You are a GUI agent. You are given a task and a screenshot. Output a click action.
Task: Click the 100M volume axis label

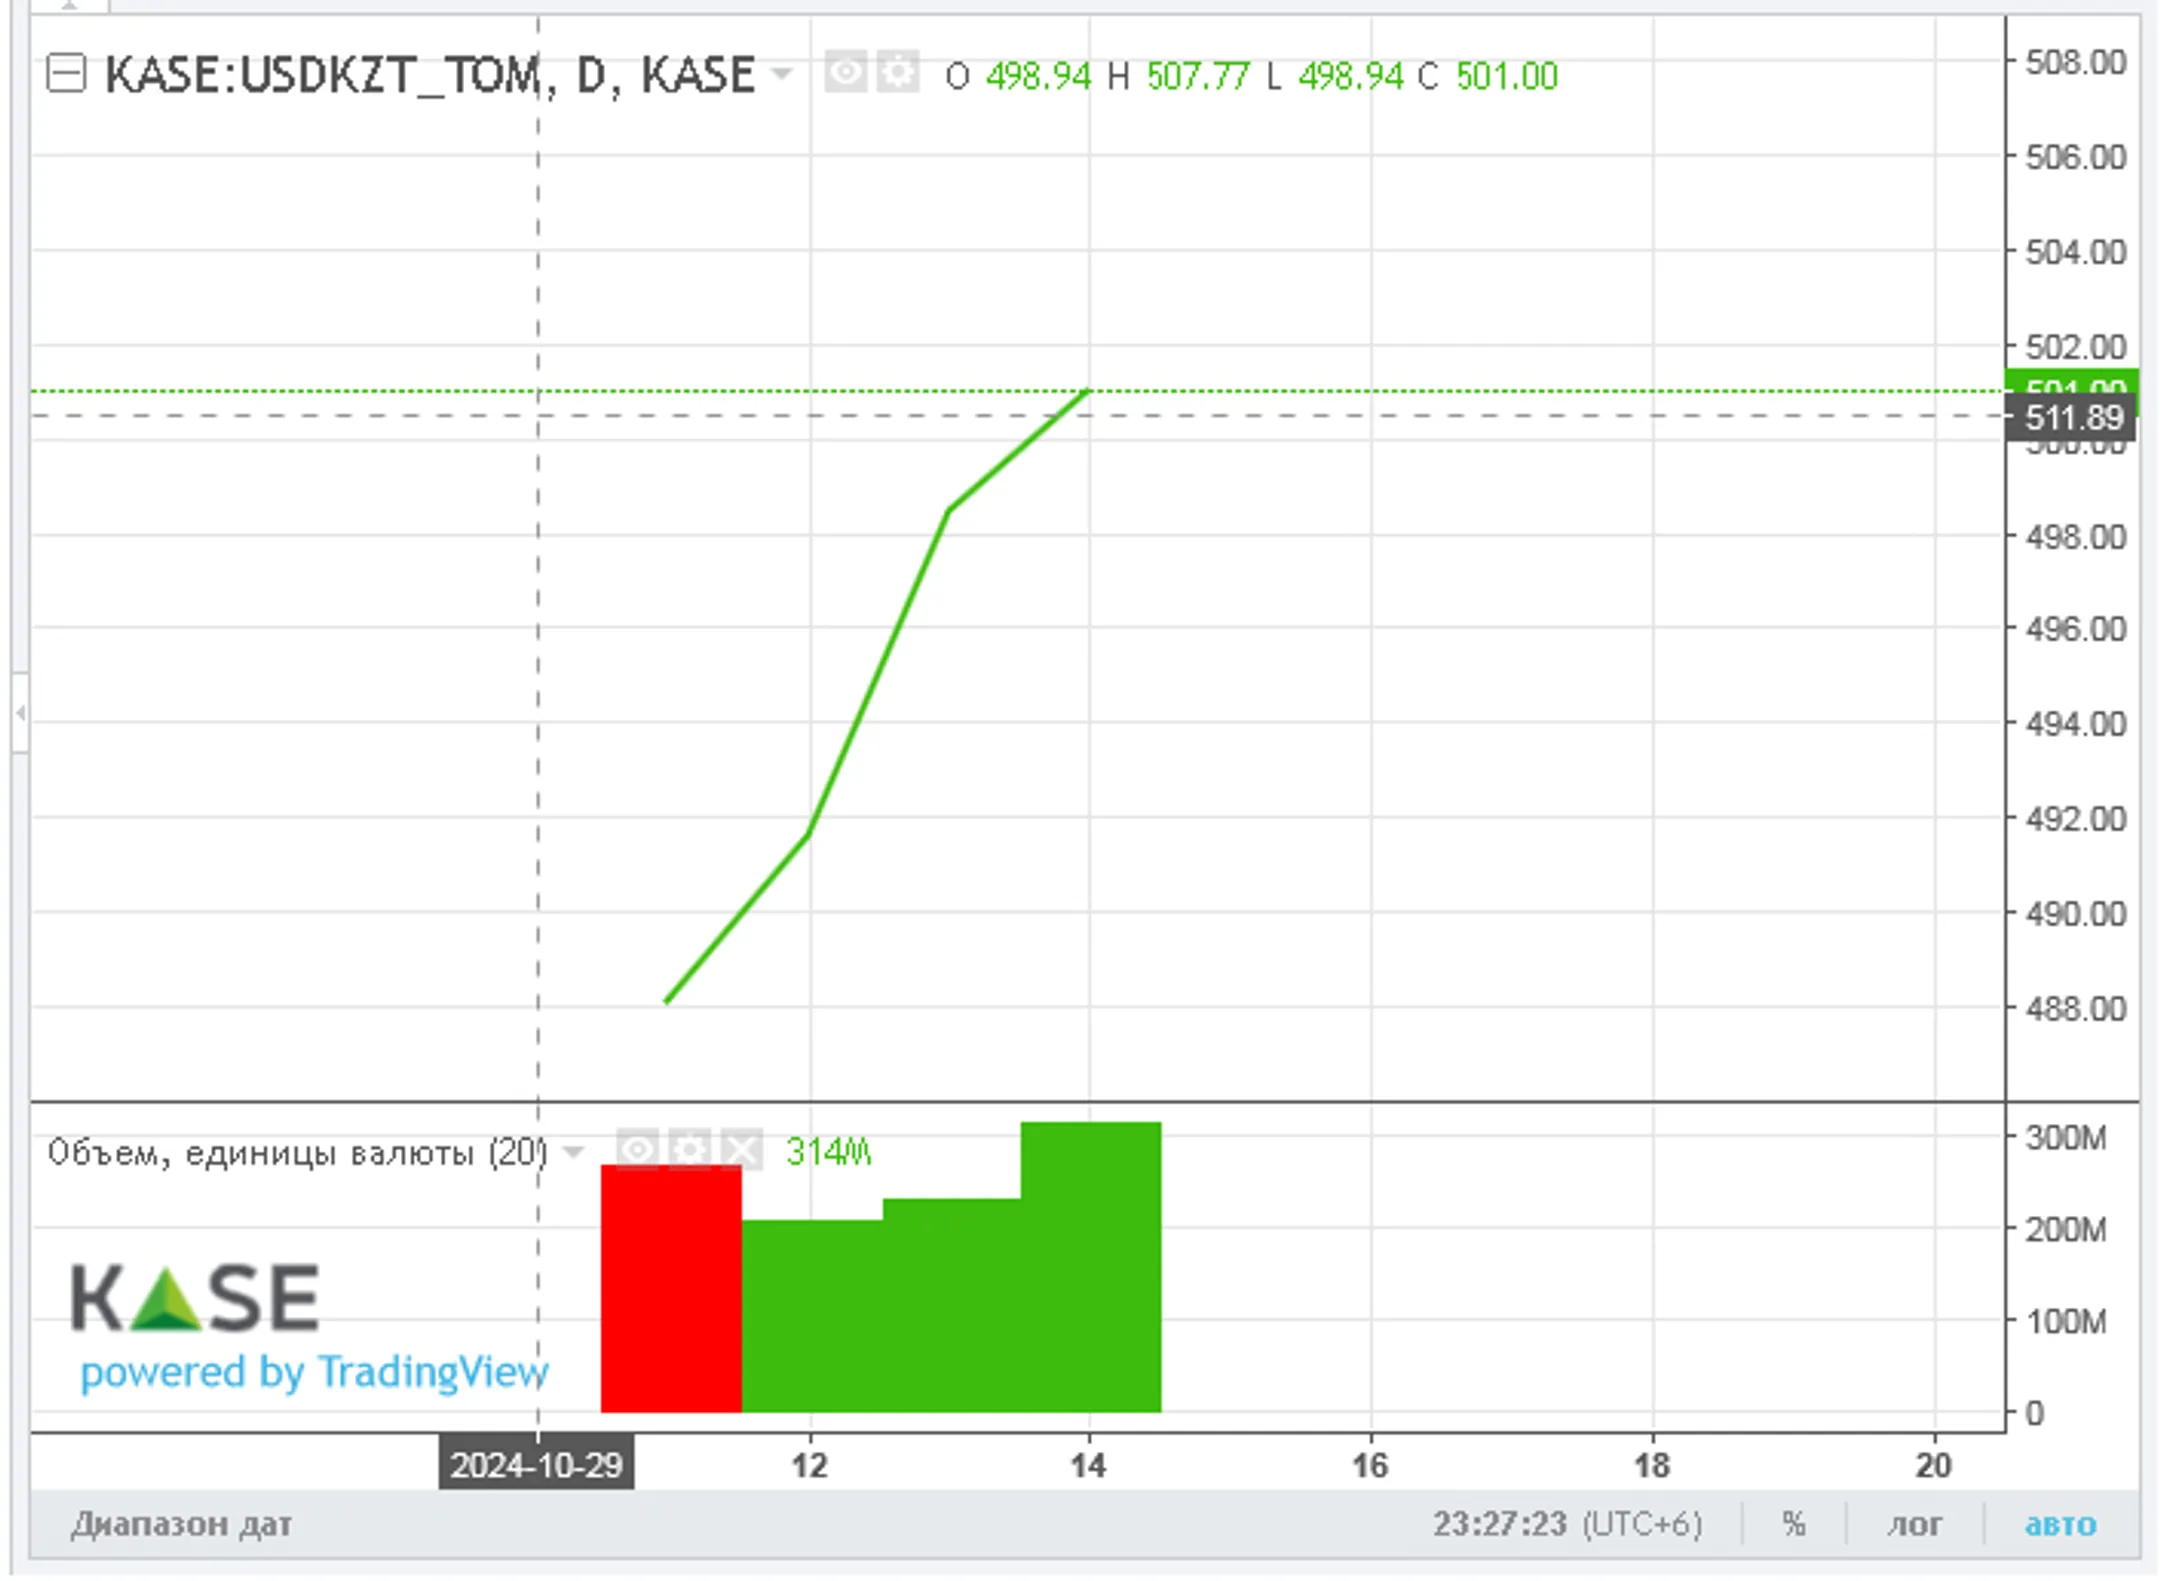[x=2066, y=1322]
